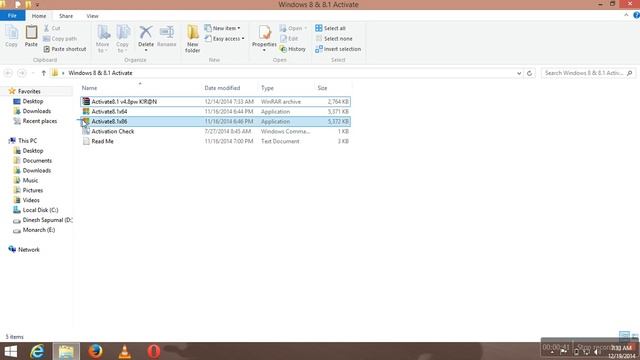This screenshot has height=360, width=640.
Task: Select the Read Me text document
Action: 215,141
